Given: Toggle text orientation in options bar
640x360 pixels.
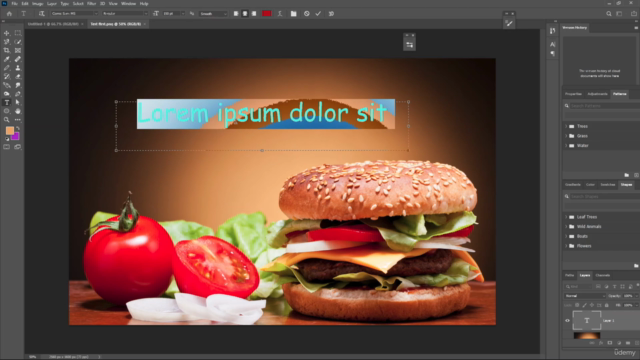Looking at the screenshot, I should [42, 13].
